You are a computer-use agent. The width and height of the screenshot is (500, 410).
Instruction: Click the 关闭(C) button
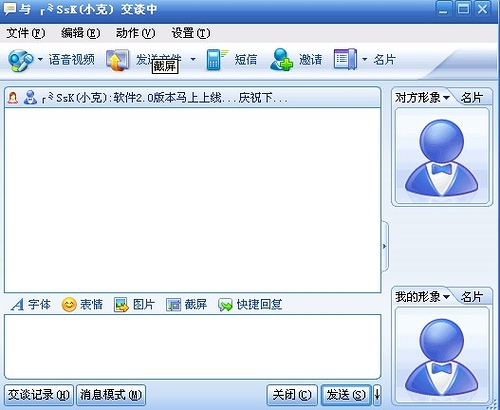(x=292, y=395)
